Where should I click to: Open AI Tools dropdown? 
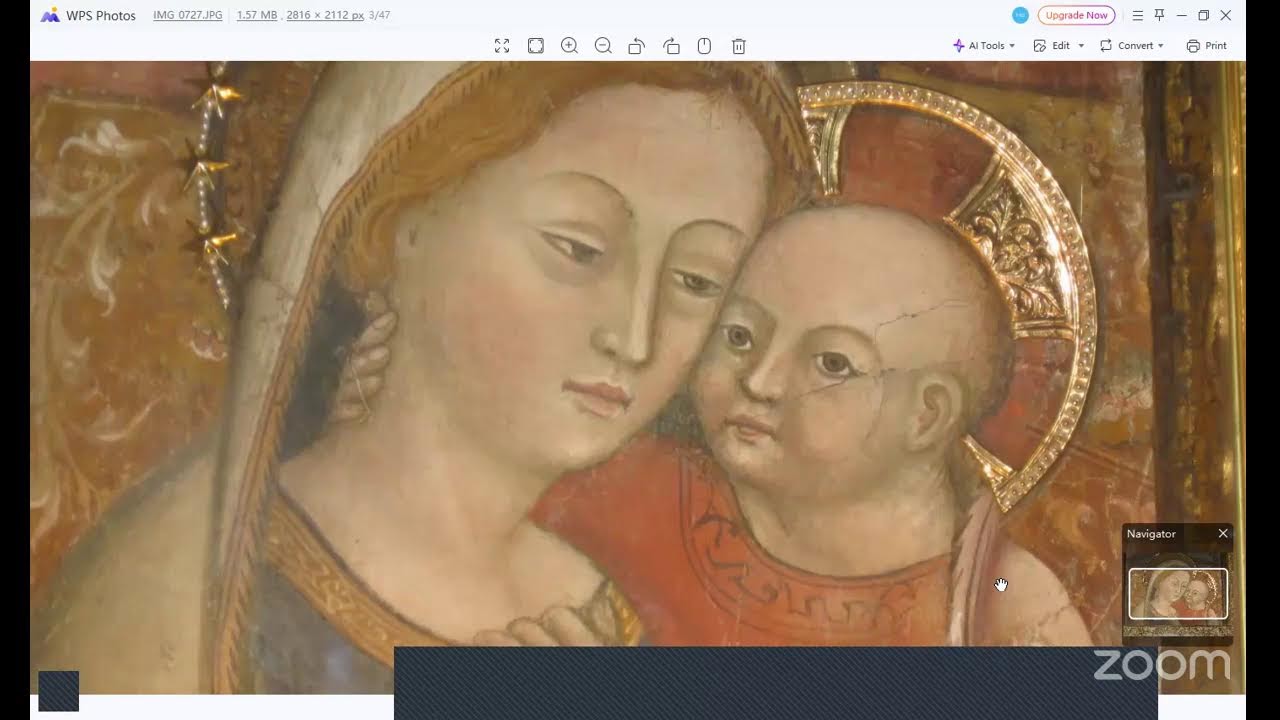[984, 46]
